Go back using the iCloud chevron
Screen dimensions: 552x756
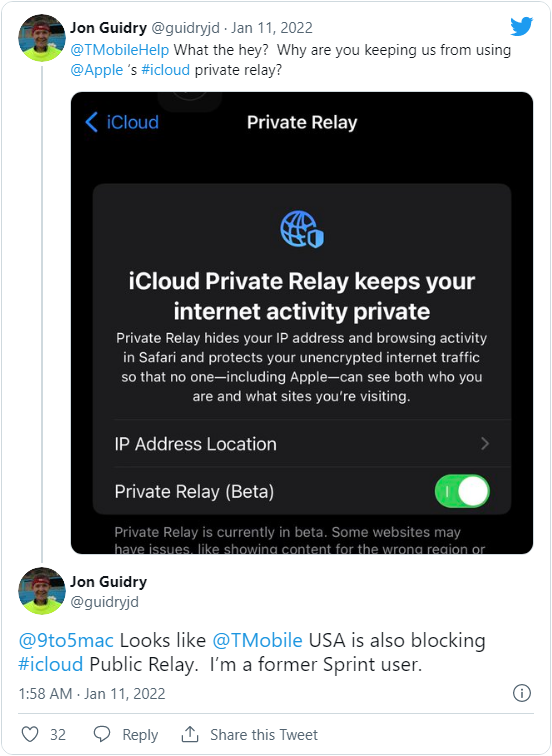click(92, 122)
